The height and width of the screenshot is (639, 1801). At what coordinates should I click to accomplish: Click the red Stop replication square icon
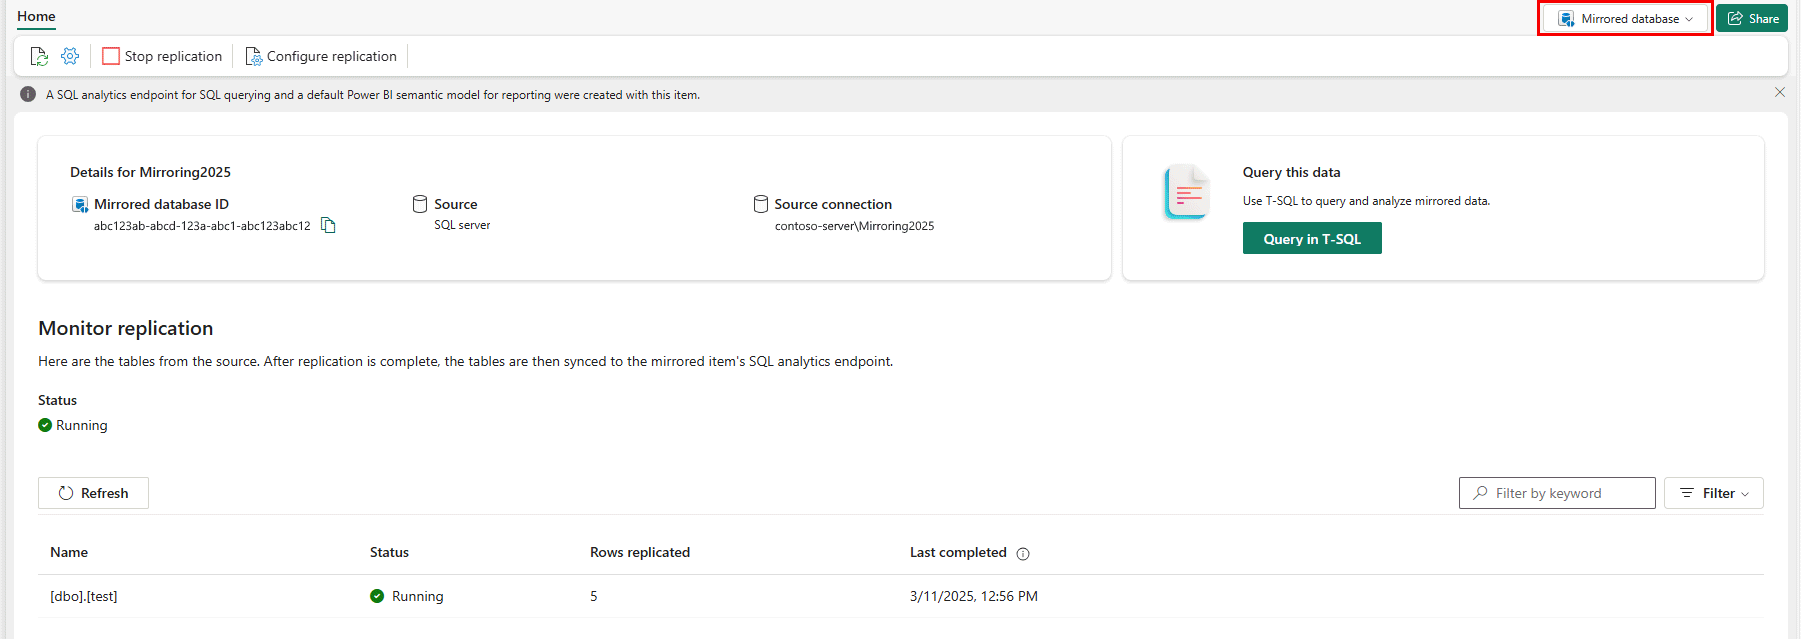111,57
